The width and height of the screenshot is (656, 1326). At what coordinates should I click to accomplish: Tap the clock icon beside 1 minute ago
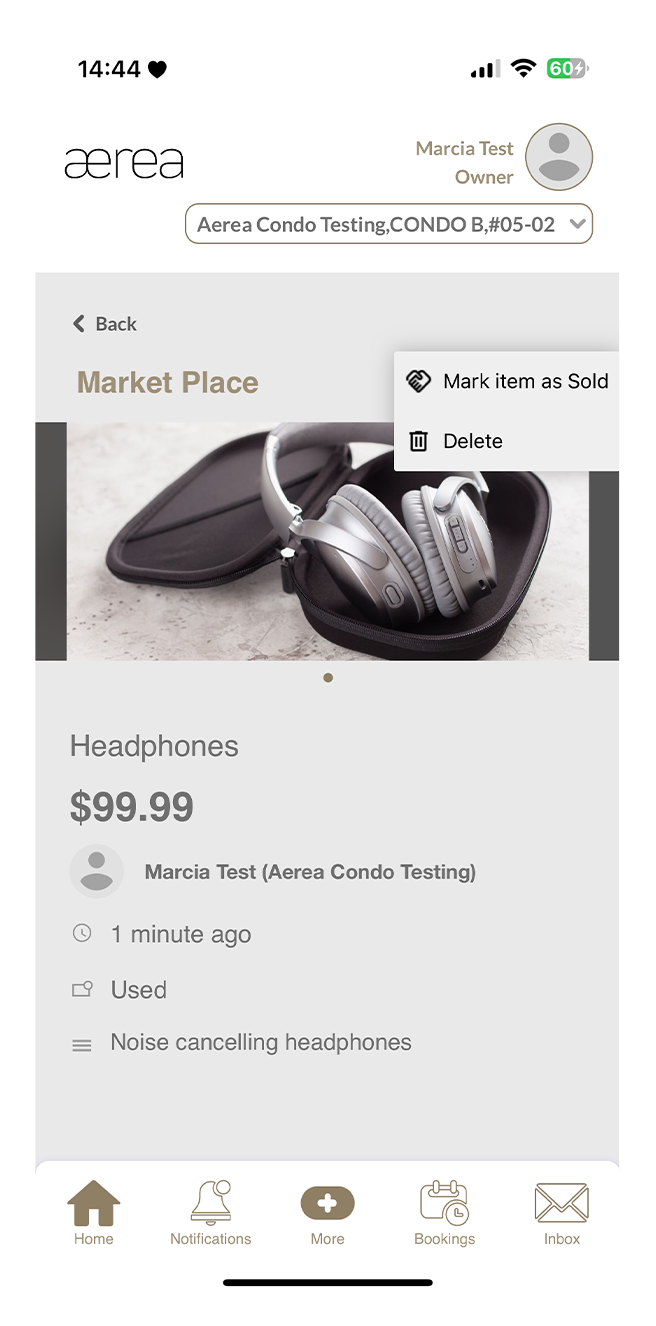pos(81,933)
